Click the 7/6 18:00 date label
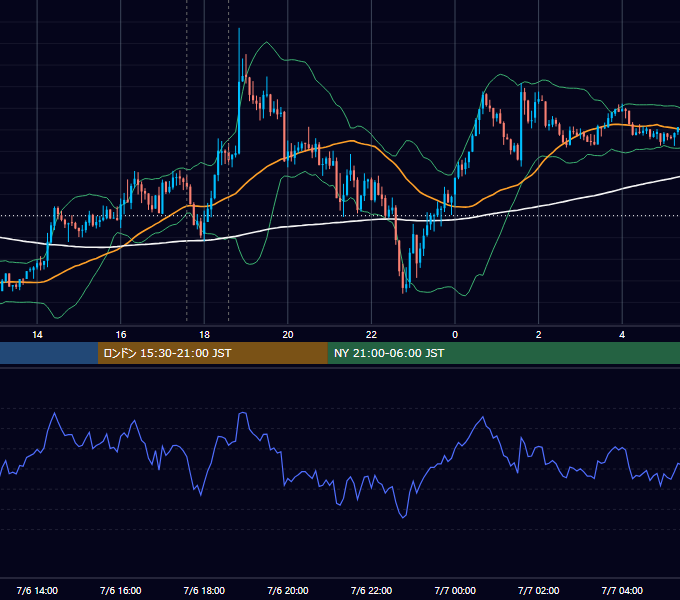The image size is (680, 600). [204, 590]
